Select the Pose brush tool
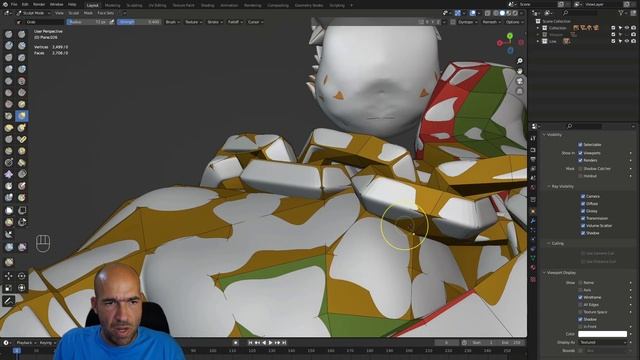The width and height of the screenshot is (640, 360). pyautogui.click(x=22, y=139)
